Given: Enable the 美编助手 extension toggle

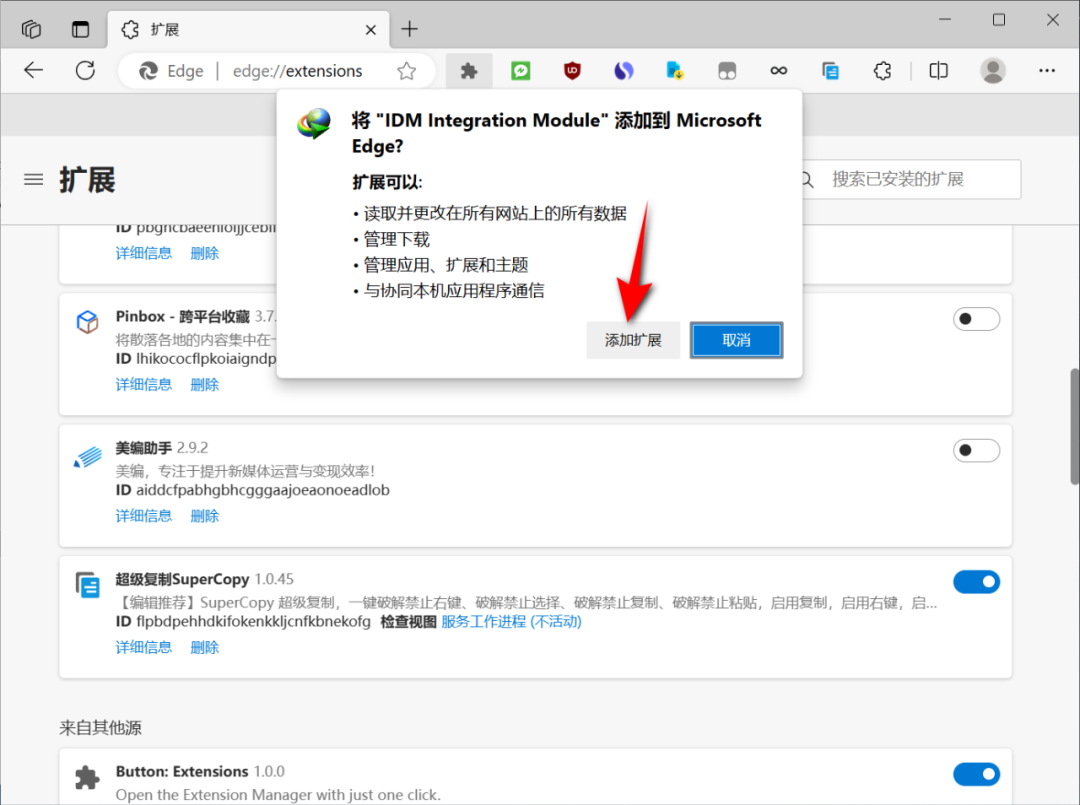Looking at the screenshot, I should [976, 450].
